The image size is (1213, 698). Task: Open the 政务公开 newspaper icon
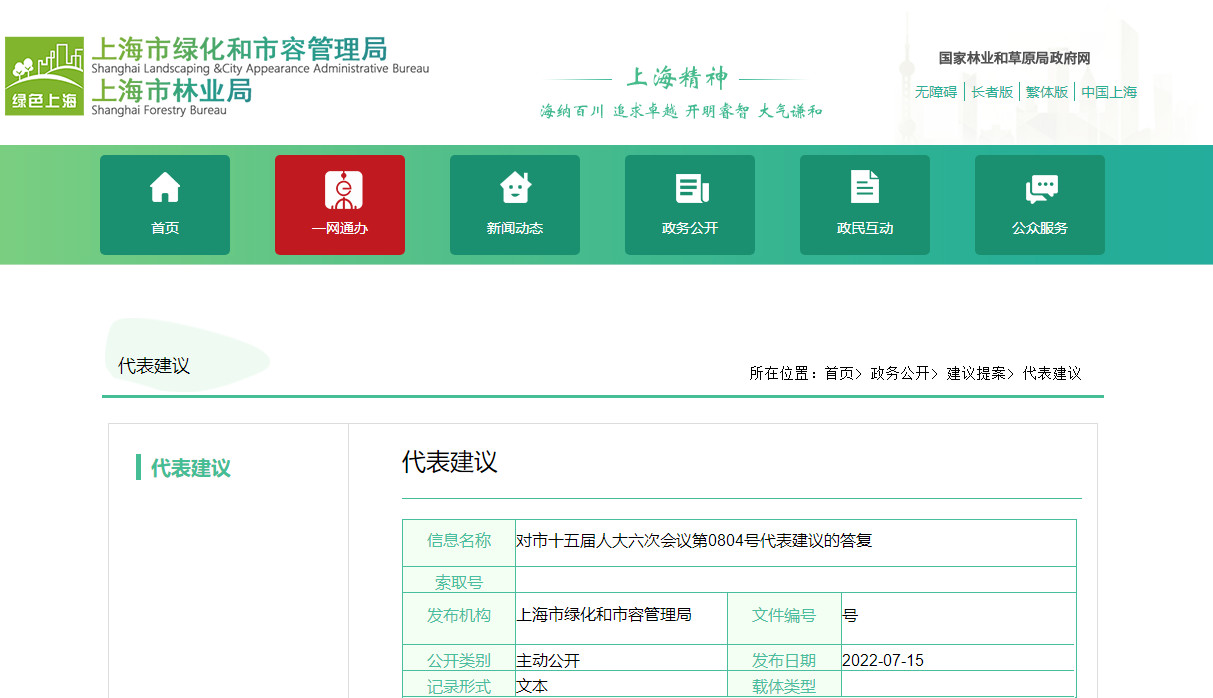coord(690,188)
